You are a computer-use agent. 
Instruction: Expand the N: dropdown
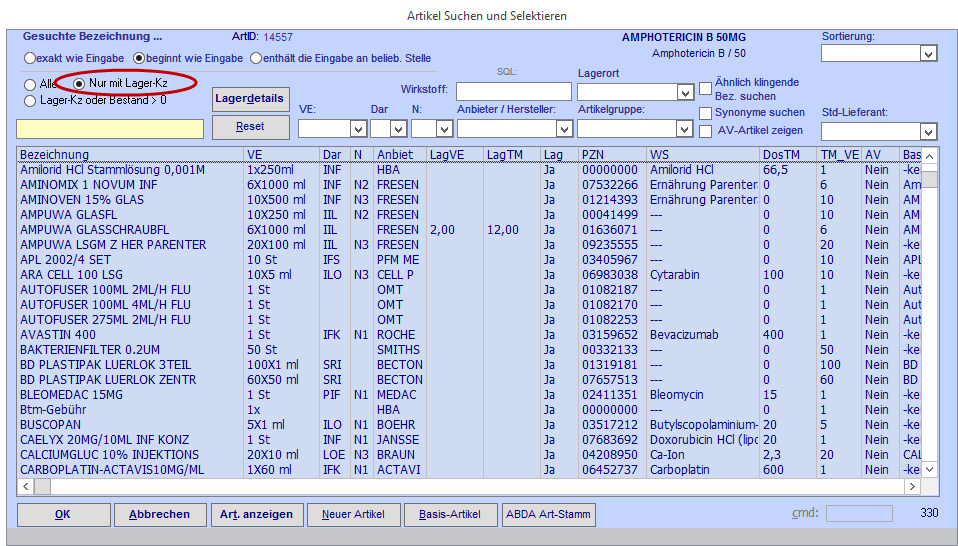point(444,129)
